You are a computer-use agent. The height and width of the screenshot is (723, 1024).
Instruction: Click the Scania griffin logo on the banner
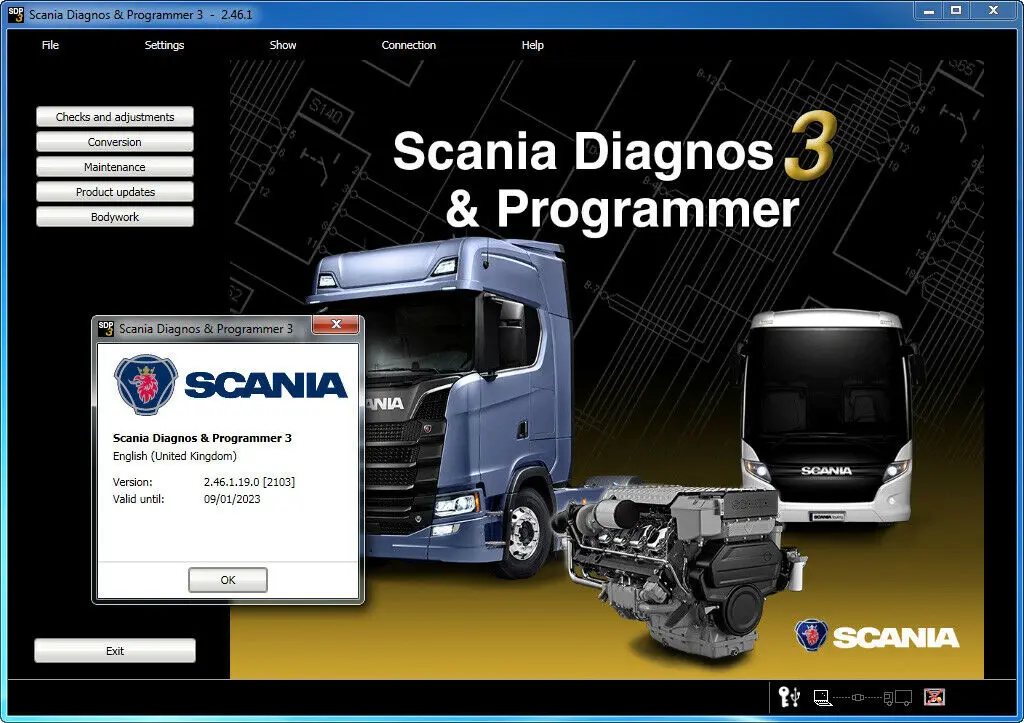click(x=811, y=635)
